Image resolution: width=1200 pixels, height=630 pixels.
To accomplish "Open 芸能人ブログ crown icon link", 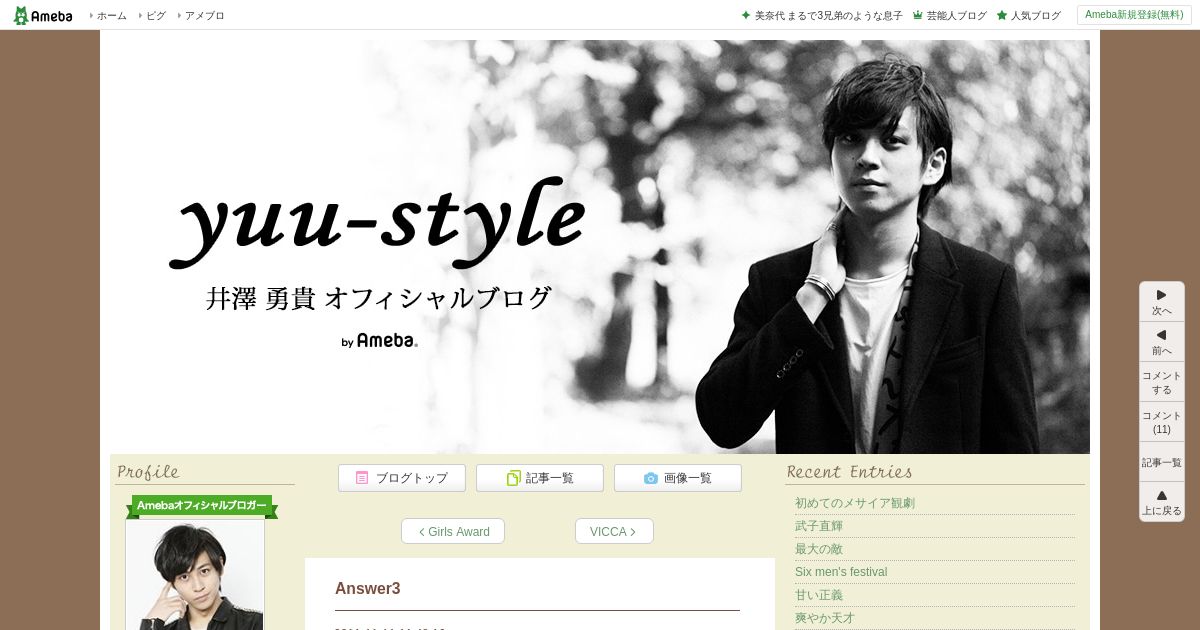I will click(949, 15).
